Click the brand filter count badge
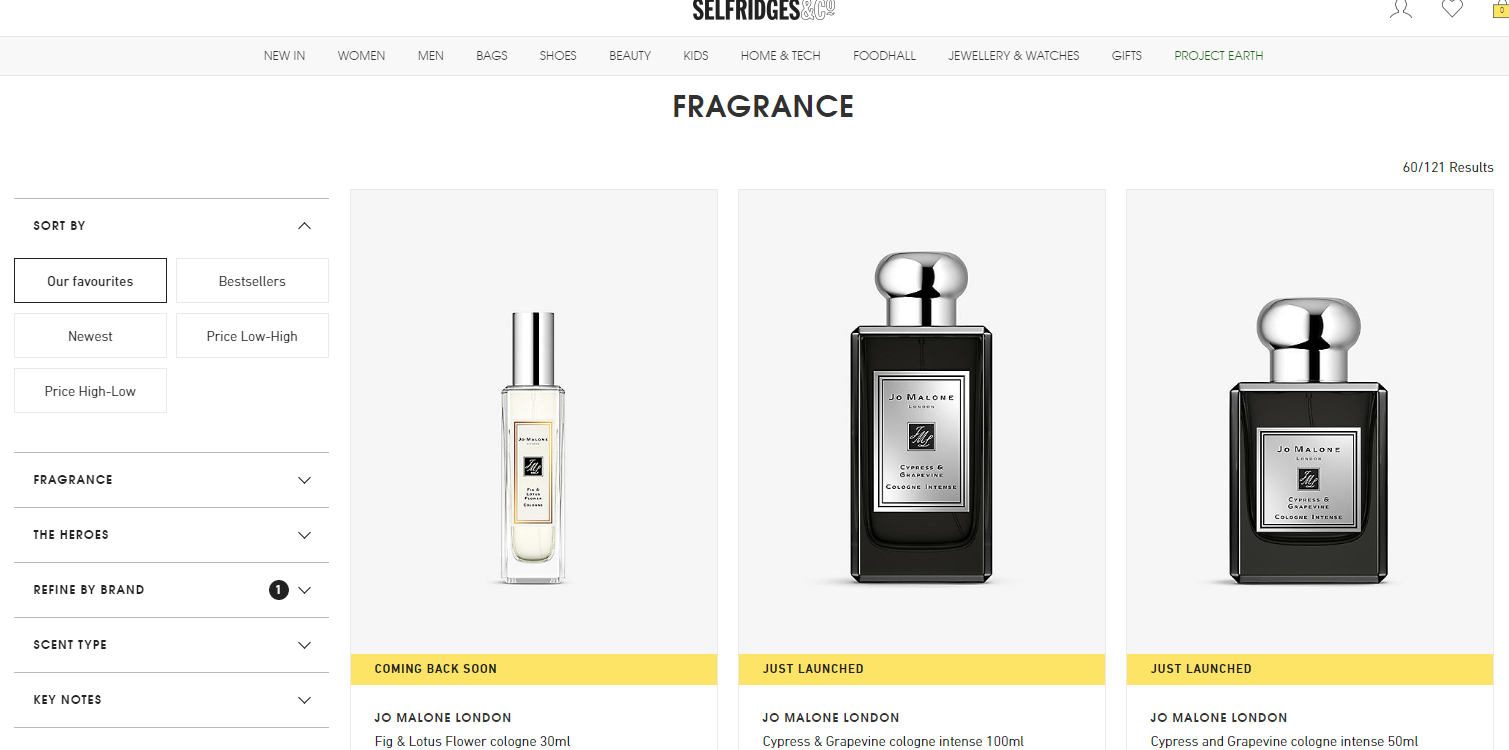Screen dimensions: 1509x750 point(278,590)
